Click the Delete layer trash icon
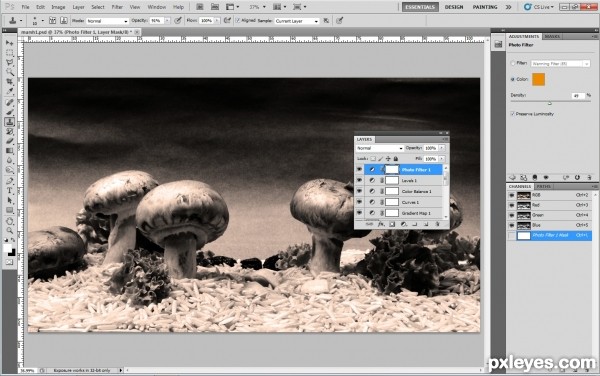Viewport: 600px width, 376px height. (437, 225)
